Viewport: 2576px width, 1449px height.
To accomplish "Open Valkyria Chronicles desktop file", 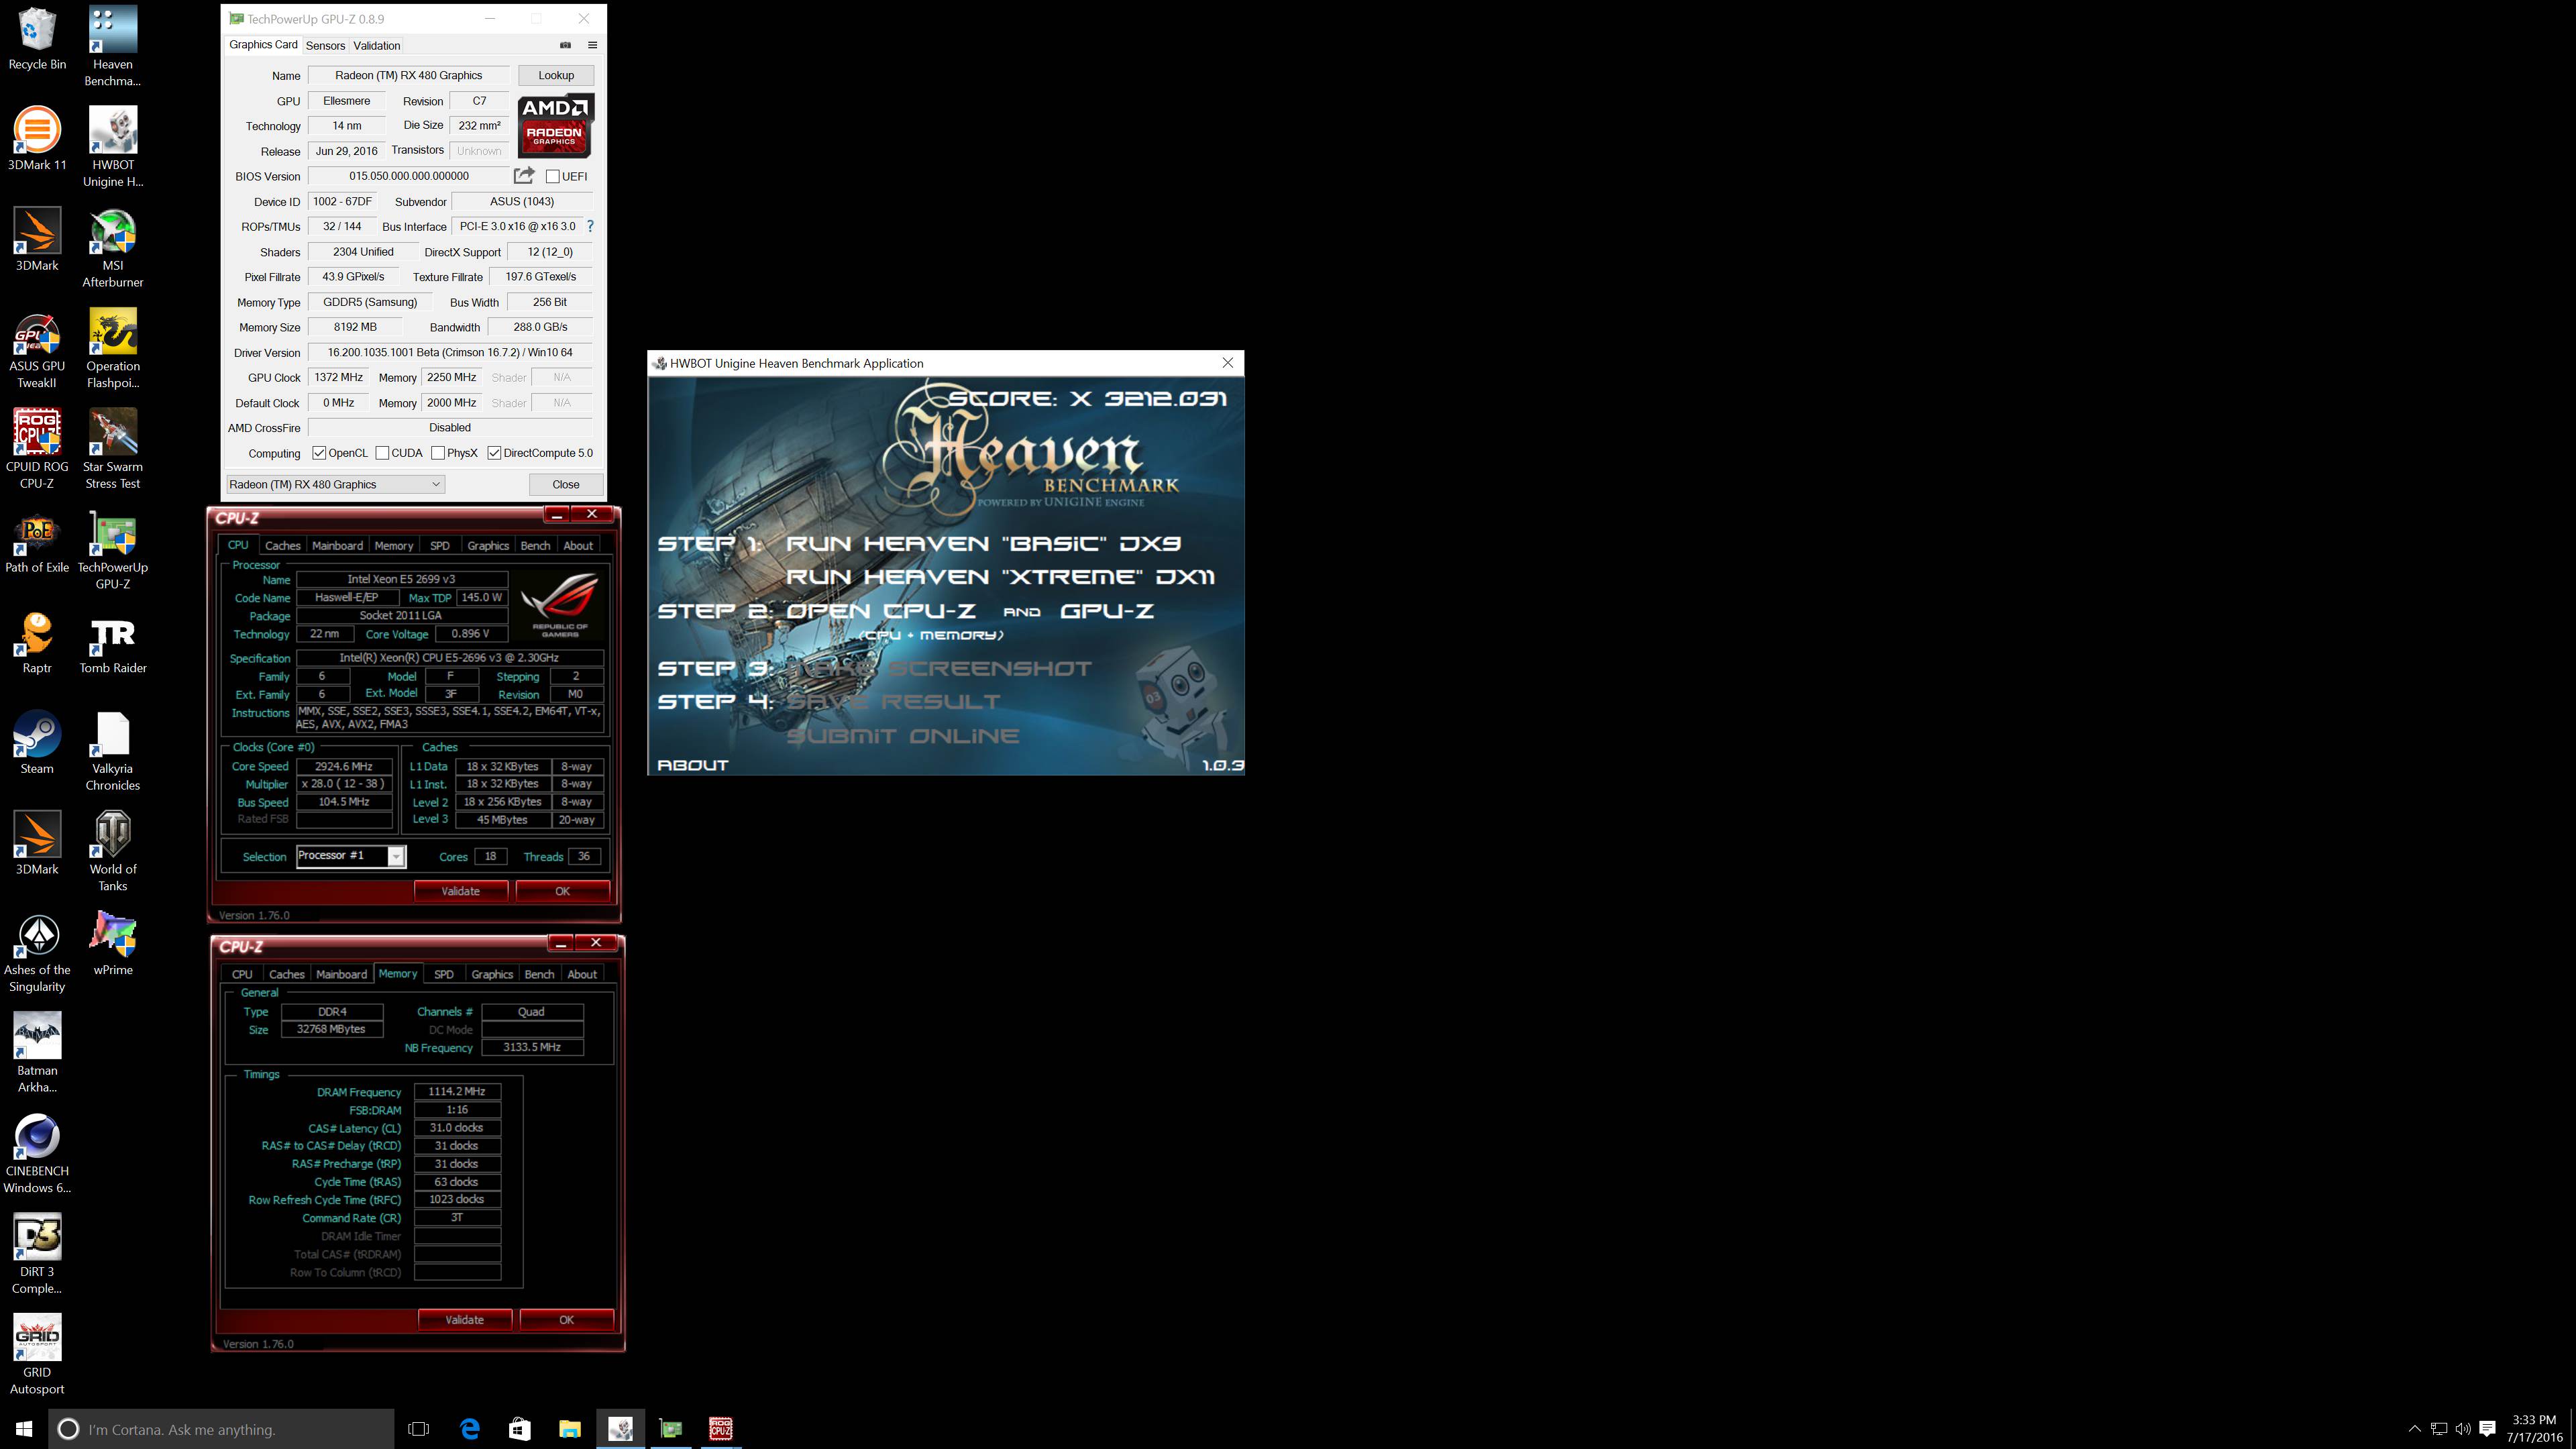I will coord(113,751).
